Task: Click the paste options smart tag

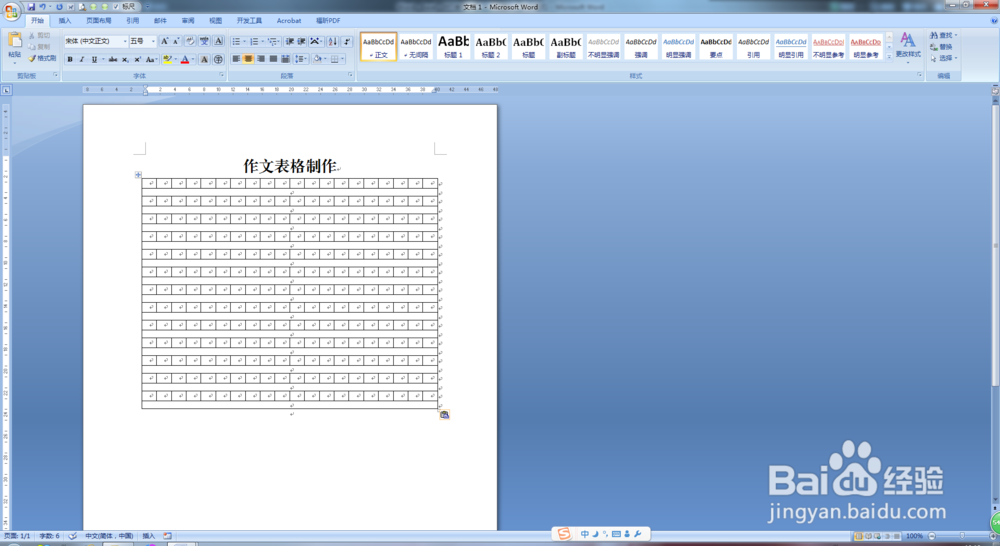Action: (445, 415)
